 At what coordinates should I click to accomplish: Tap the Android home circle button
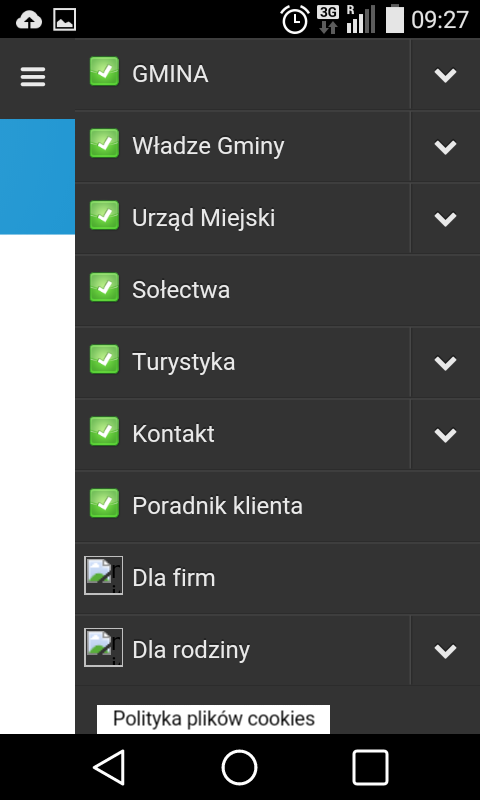pos(239,767)
